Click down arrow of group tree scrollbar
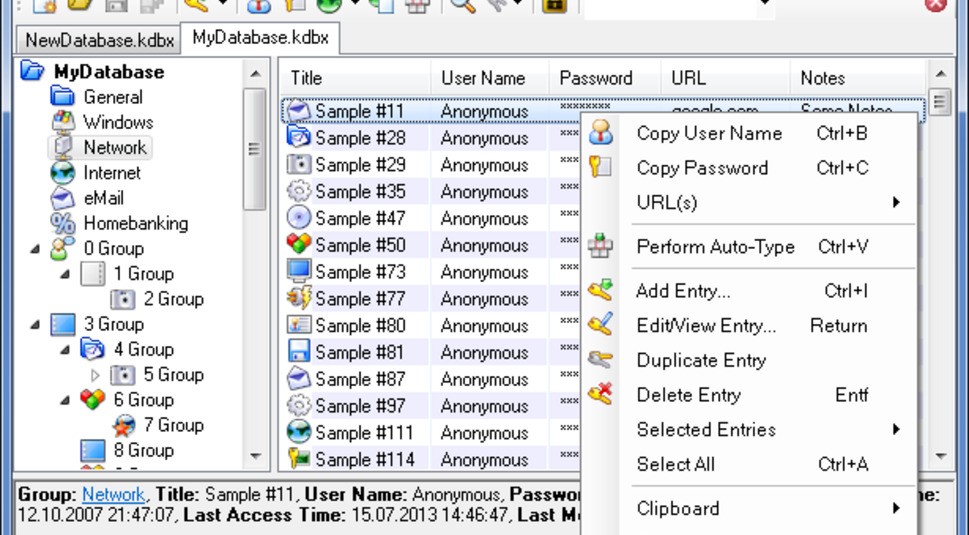 tap(254, 456)
